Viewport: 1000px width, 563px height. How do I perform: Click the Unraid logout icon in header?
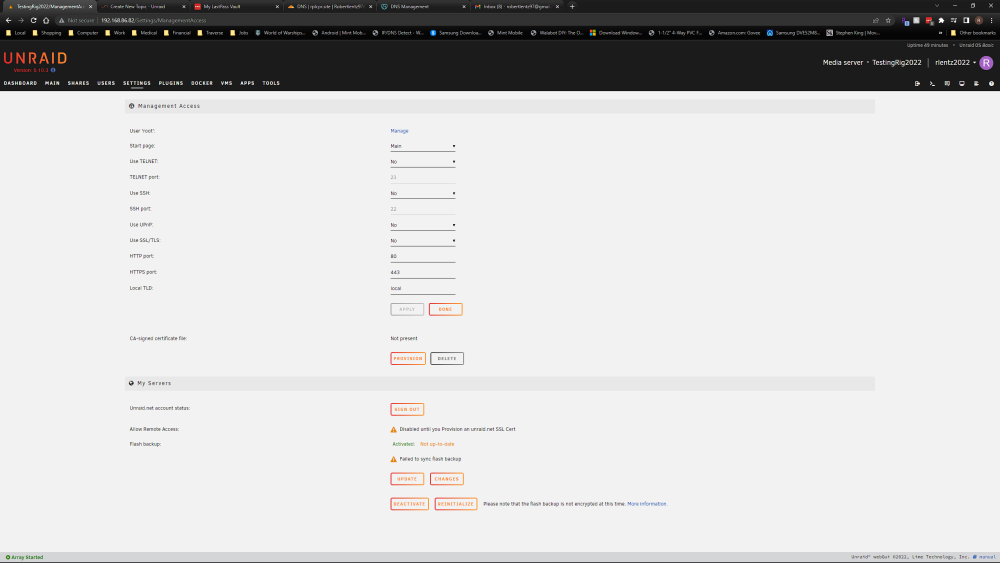pos(917,84)
